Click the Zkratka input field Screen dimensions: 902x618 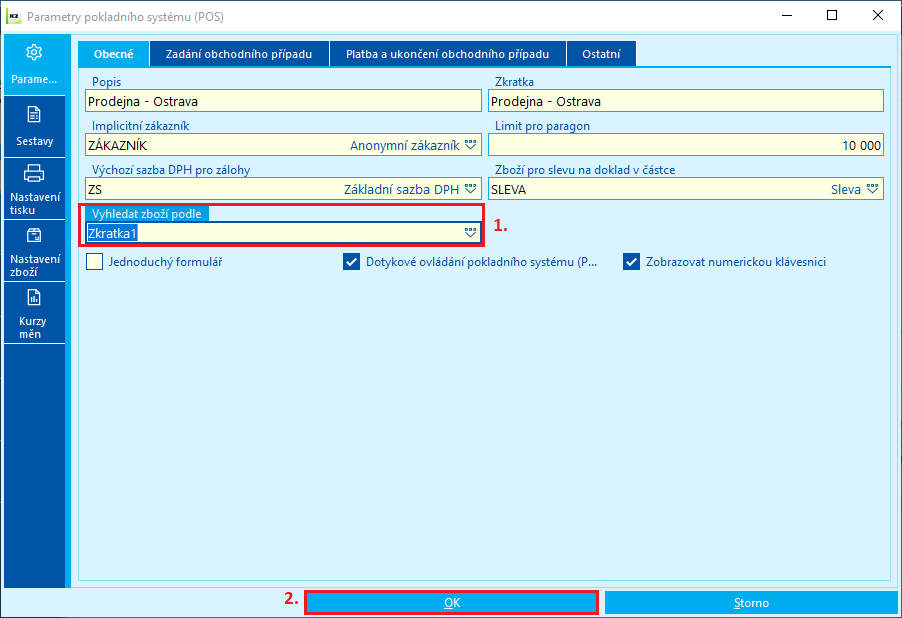(686, 101)
